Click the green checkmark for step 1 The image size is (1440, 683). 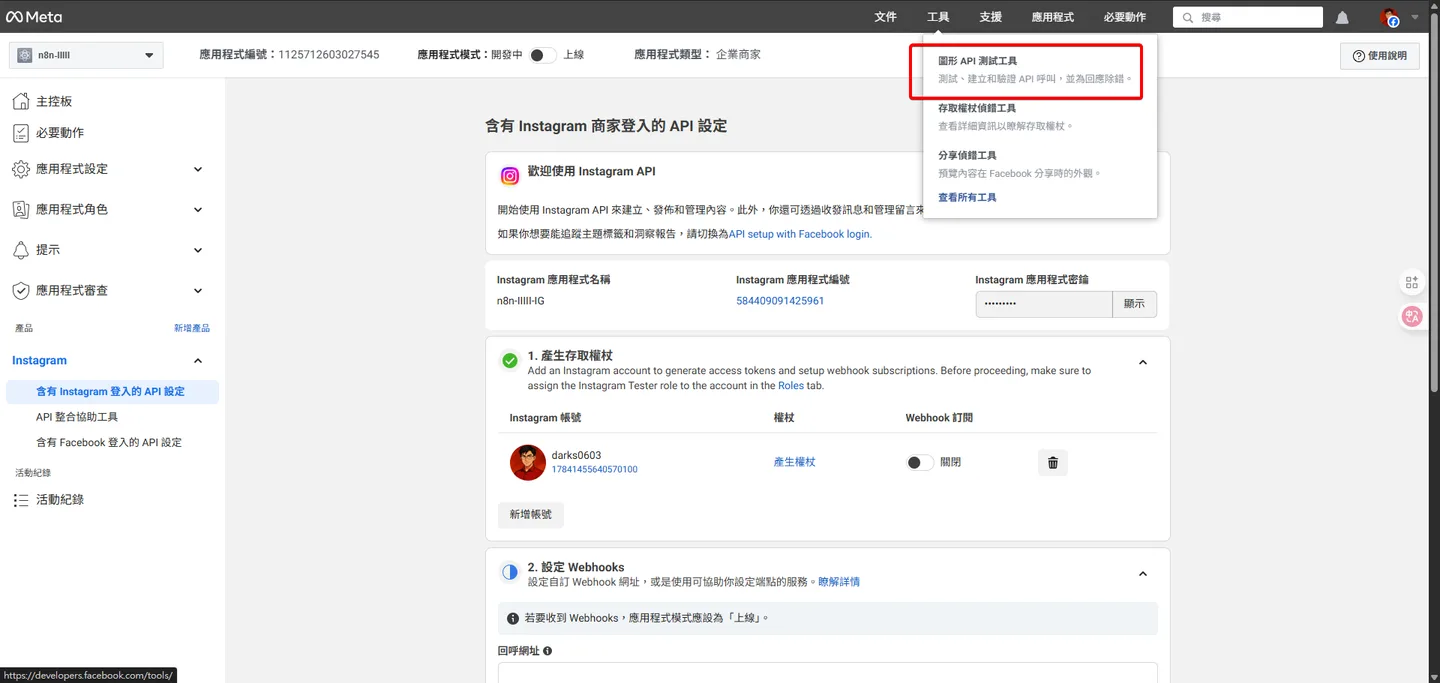[x=510, y=360]
